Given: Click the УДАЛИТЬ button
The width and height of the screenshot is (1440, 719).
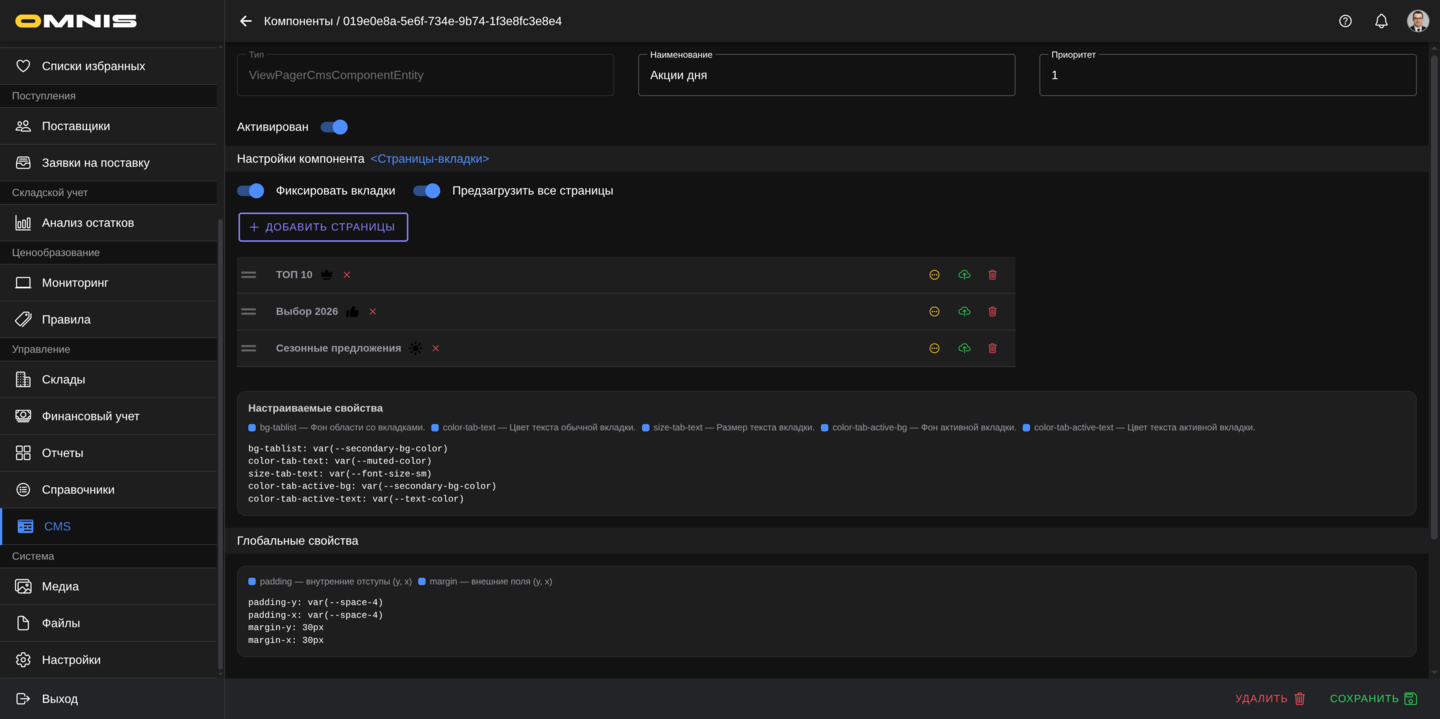Looking at the screenshot, I should tap(1271, 699).
